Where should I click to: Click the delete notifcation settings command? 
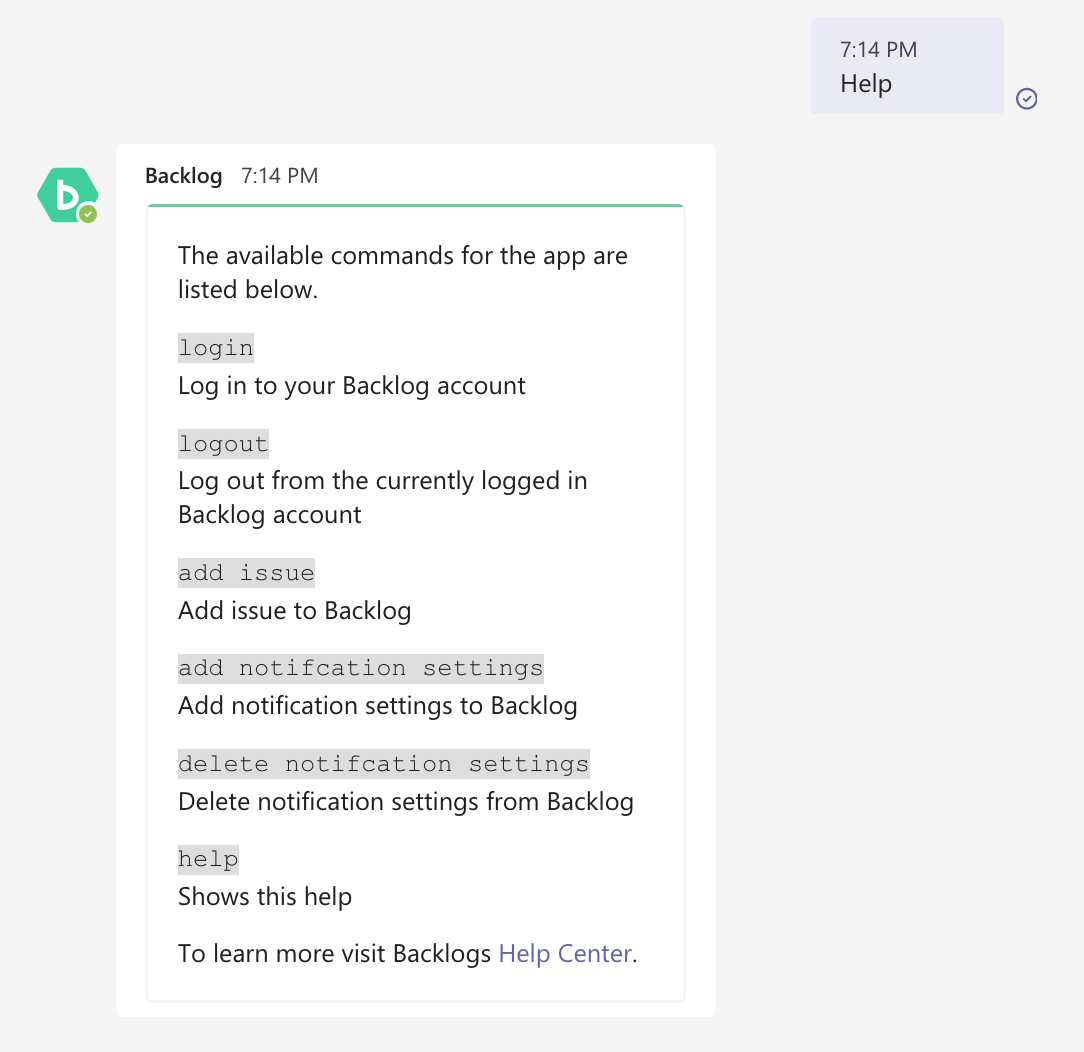click(x=384, y=764)
